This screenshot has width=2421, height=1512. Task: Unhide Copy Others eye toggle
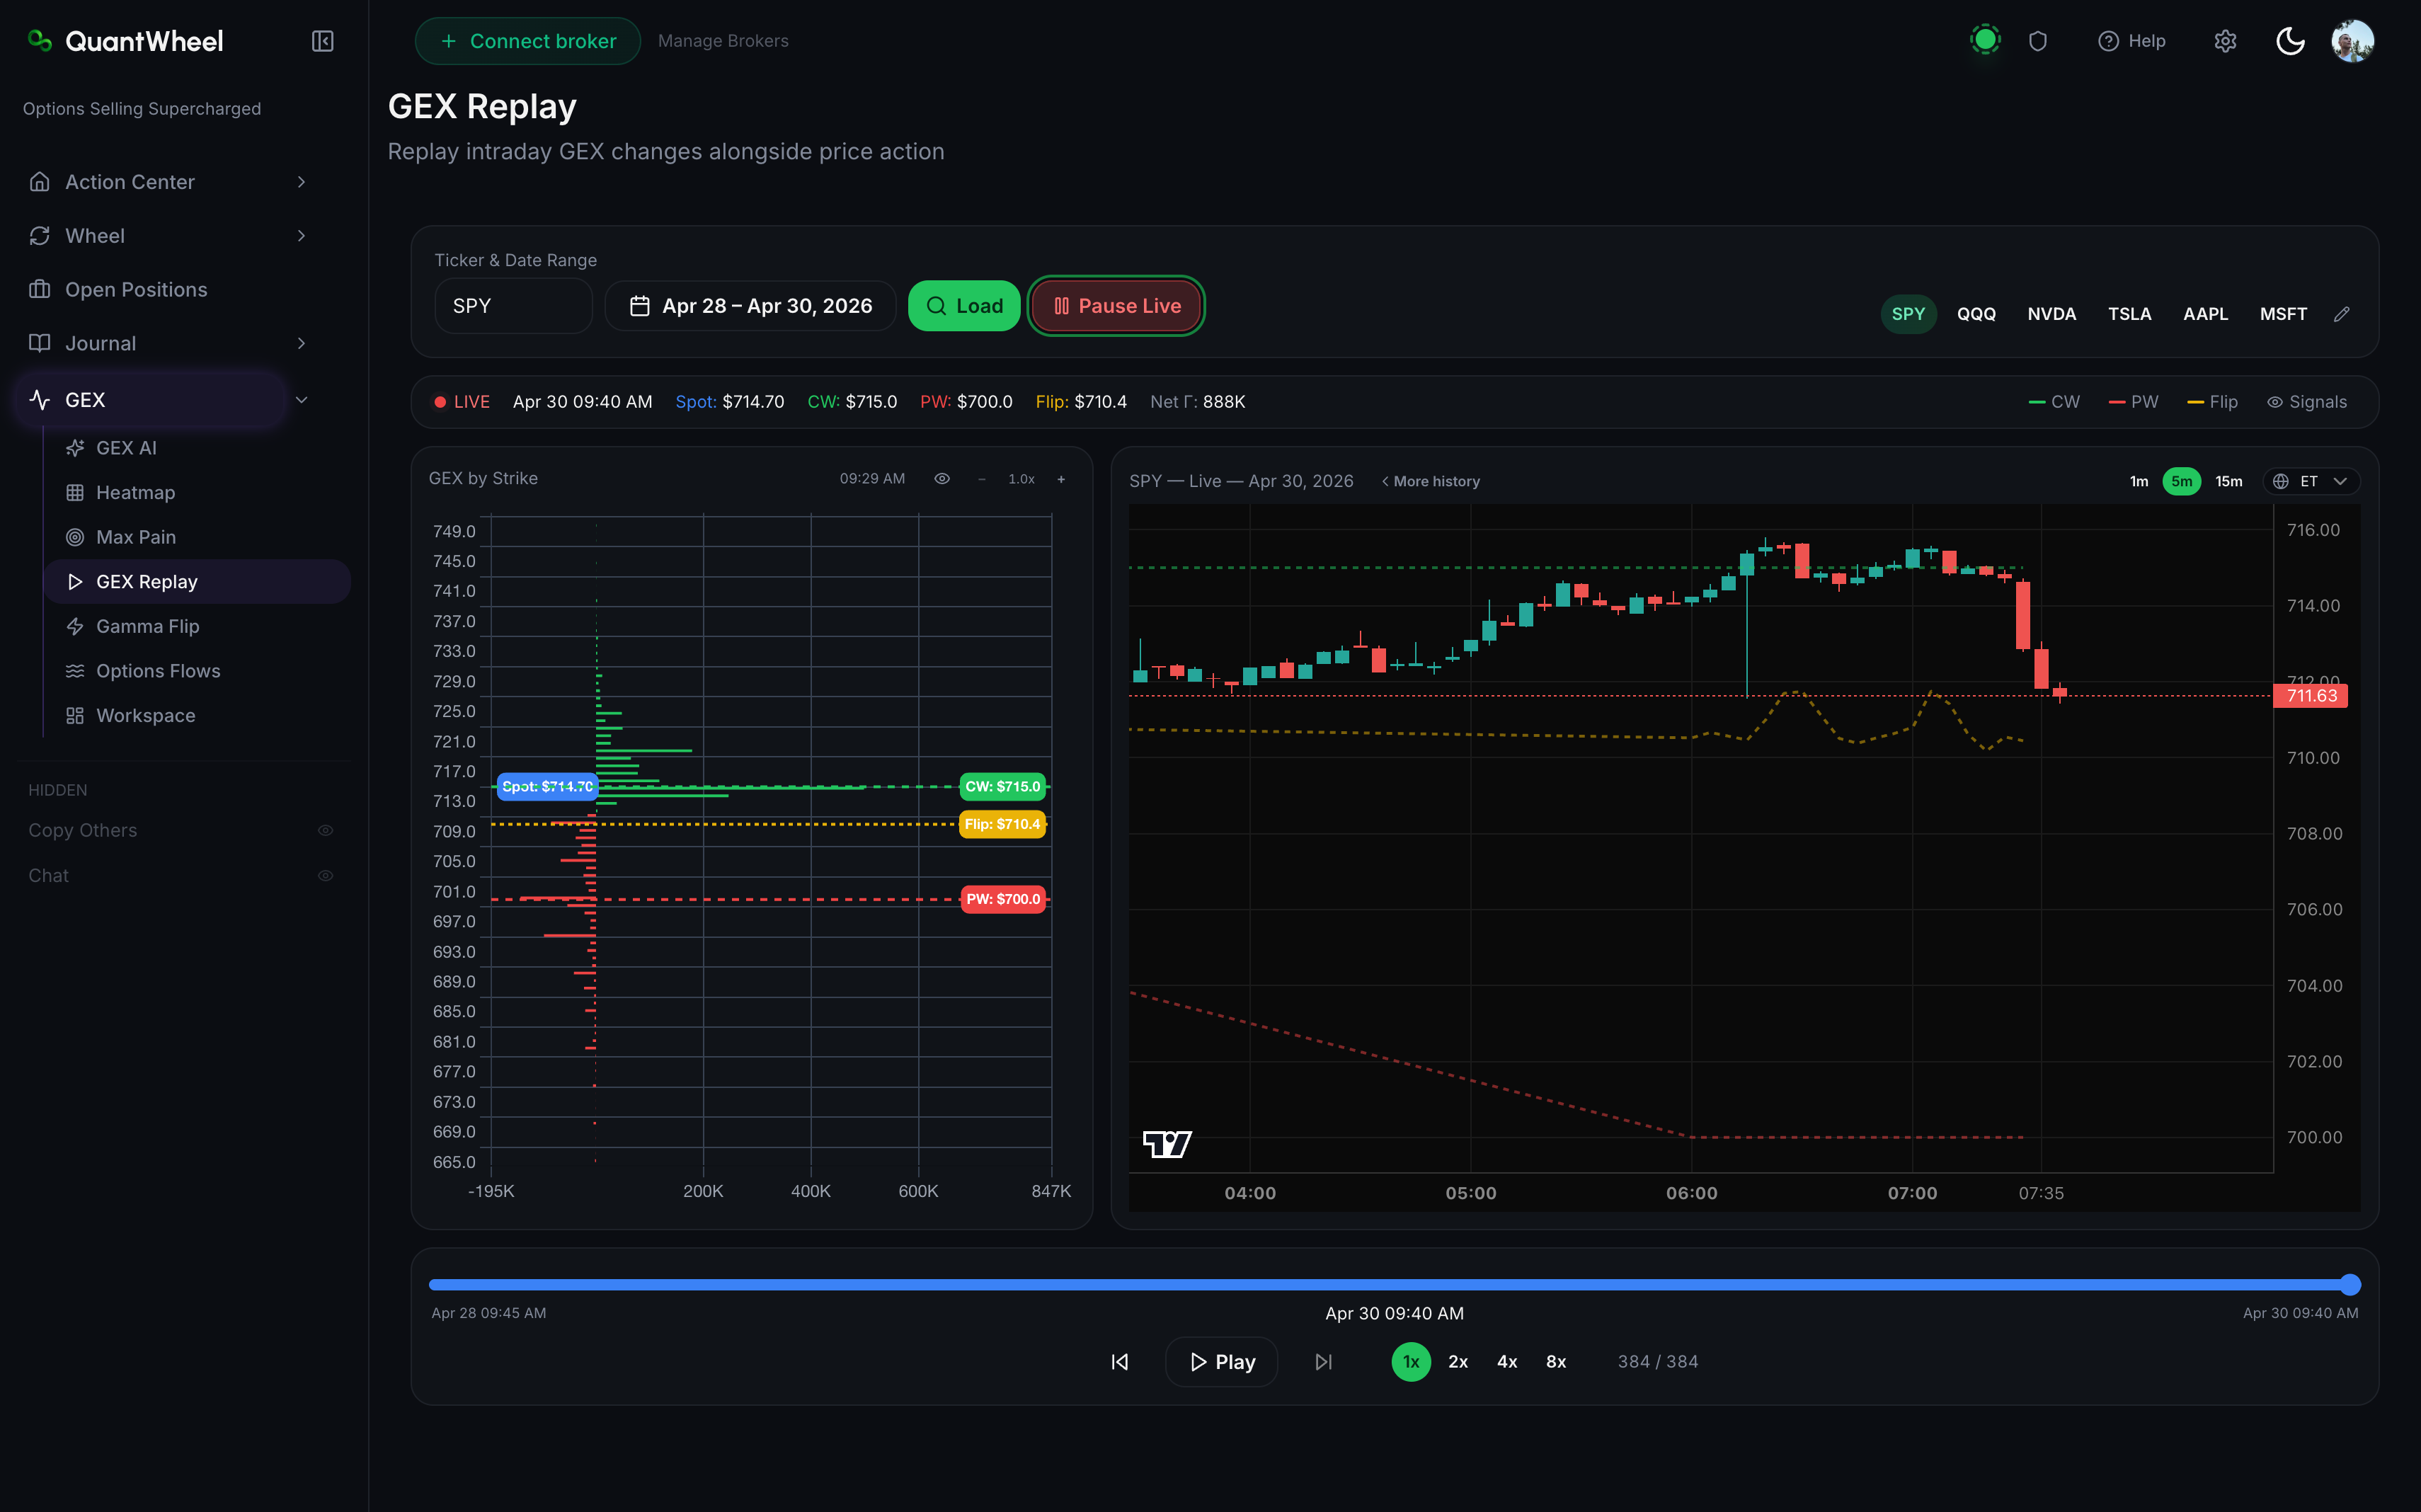(x=325, y=831)
